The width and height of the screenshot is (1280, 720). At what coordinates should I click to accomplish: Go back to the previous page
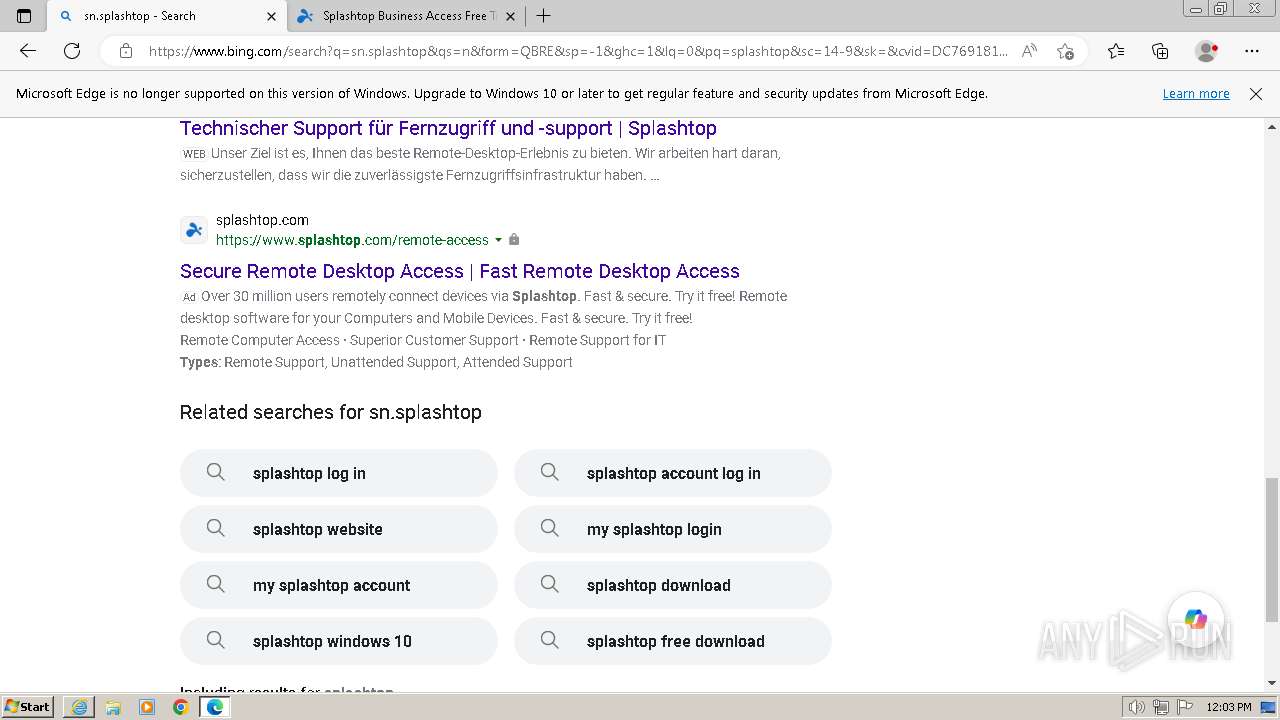28,51
